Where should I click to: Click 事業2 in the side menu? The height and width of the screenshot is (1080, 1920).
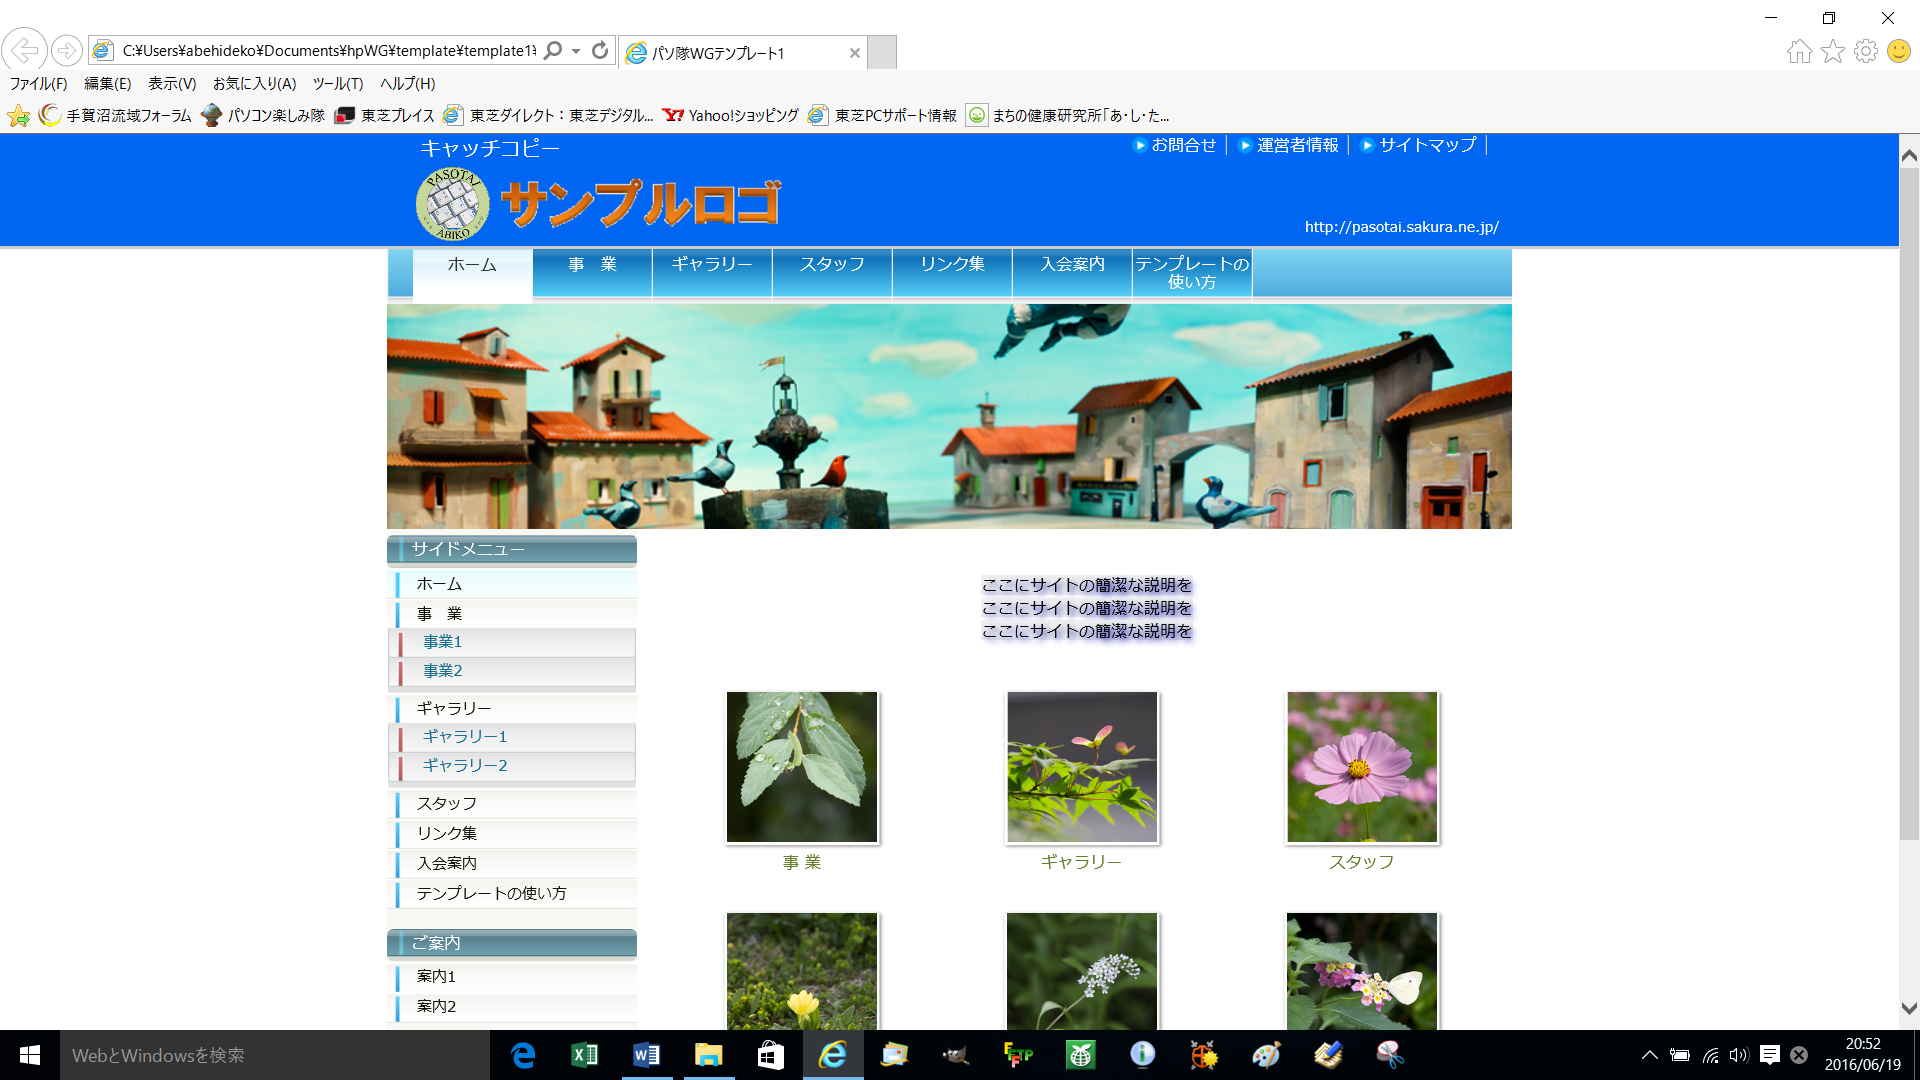pos(512,671)
